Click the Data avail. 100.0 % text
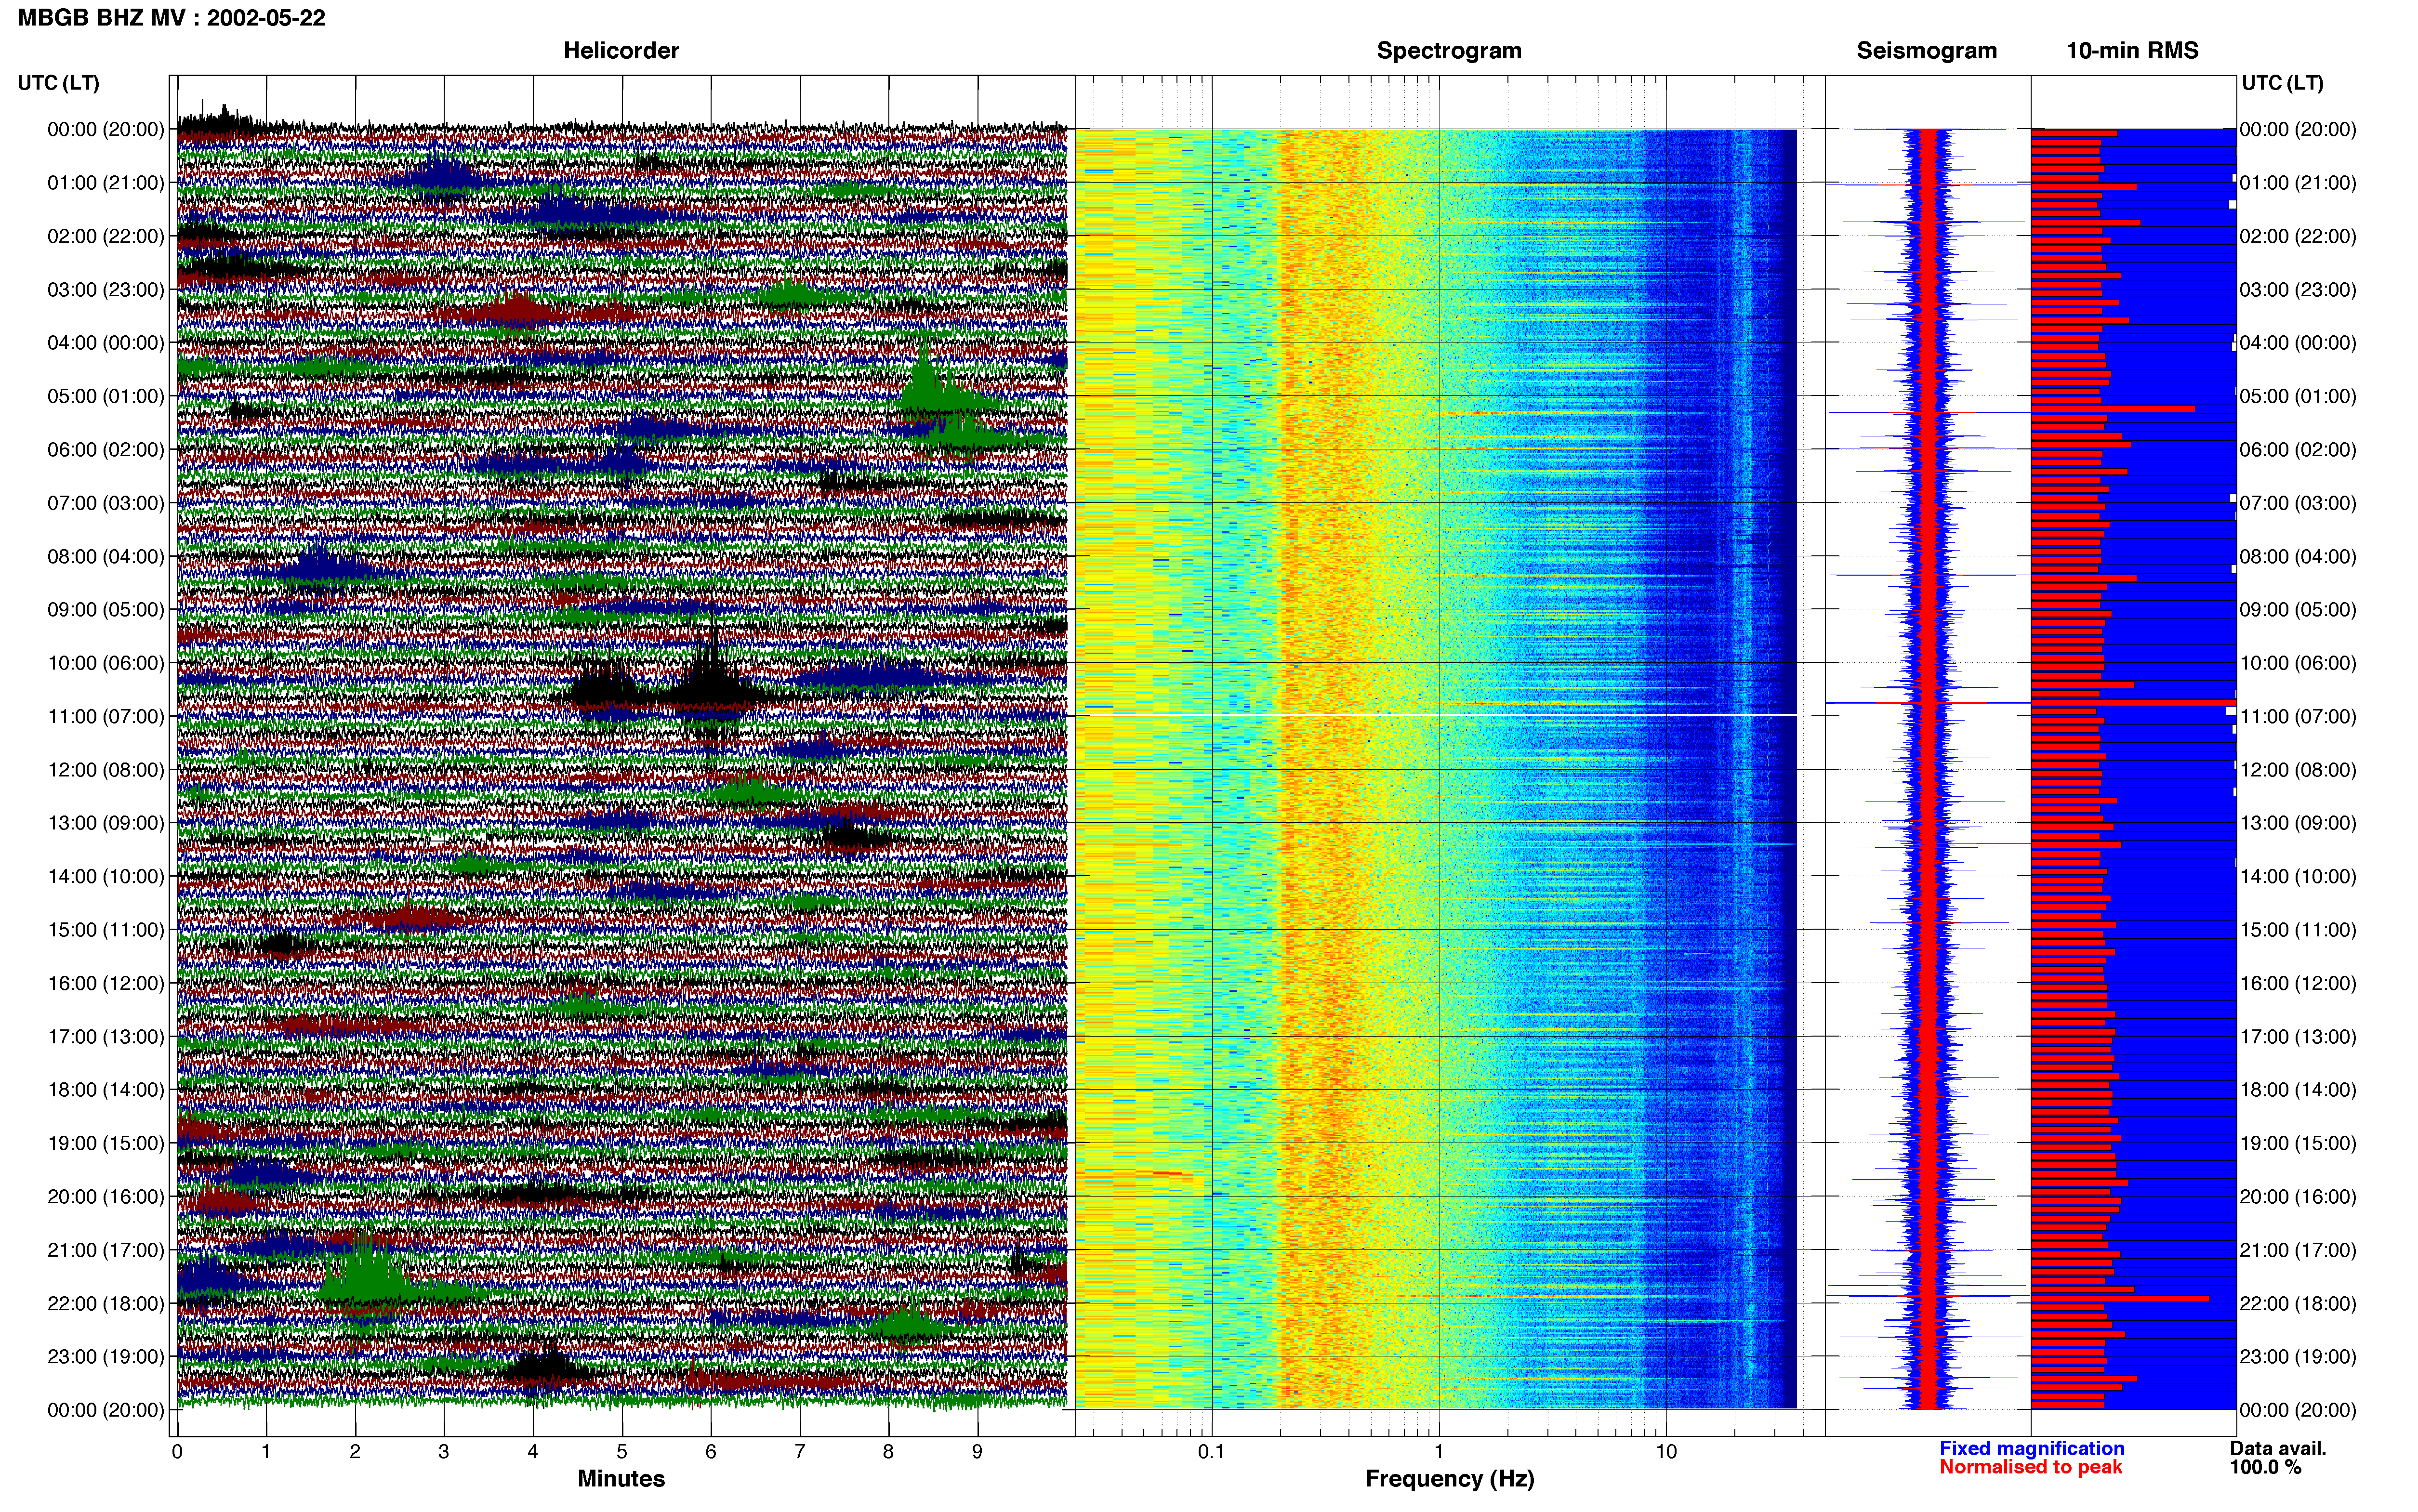Viewport: 2418px width, 1512px height. 2277,1457
